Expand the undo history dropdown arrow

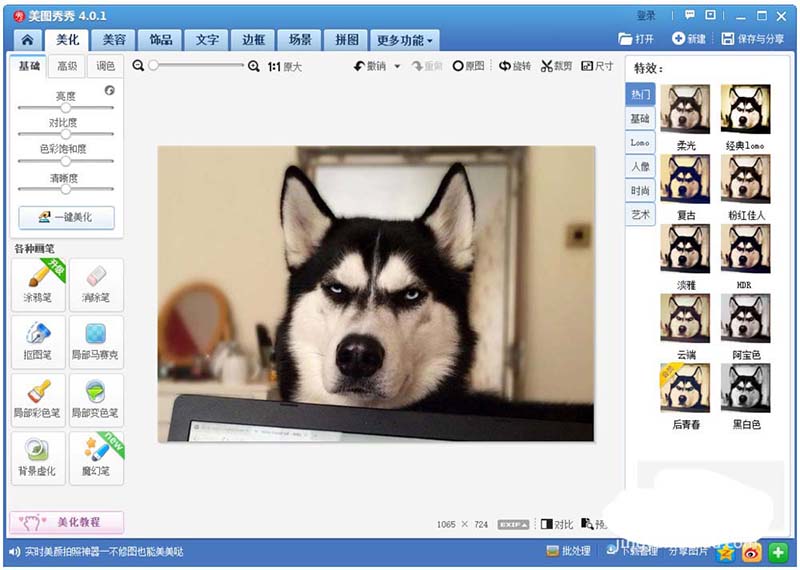(397, 66)
